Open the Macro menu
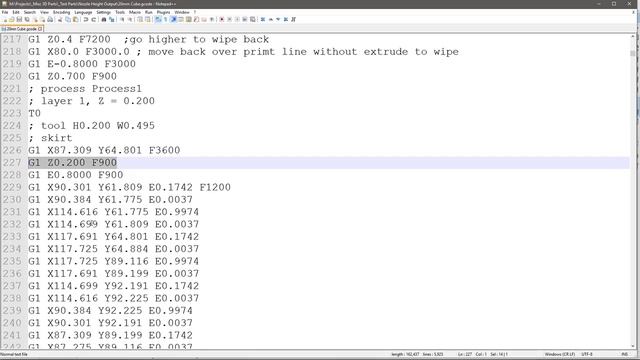 click(x=135, y=12)
